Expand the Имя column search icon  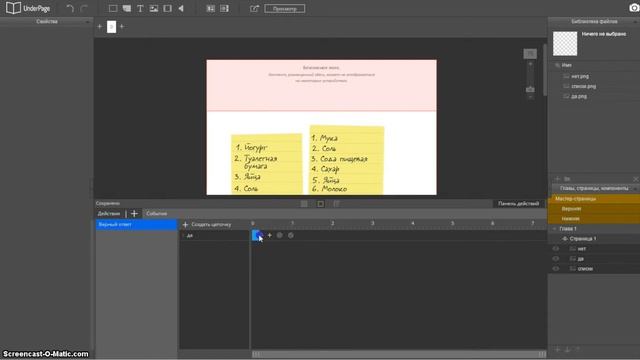coord(558,65)
